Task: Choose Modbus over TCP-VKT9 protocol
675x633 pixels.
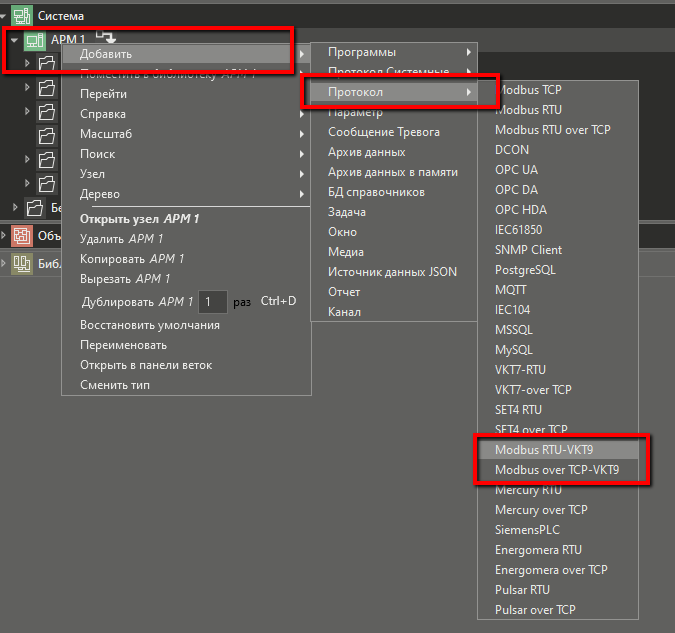Action: click(556, 470)
